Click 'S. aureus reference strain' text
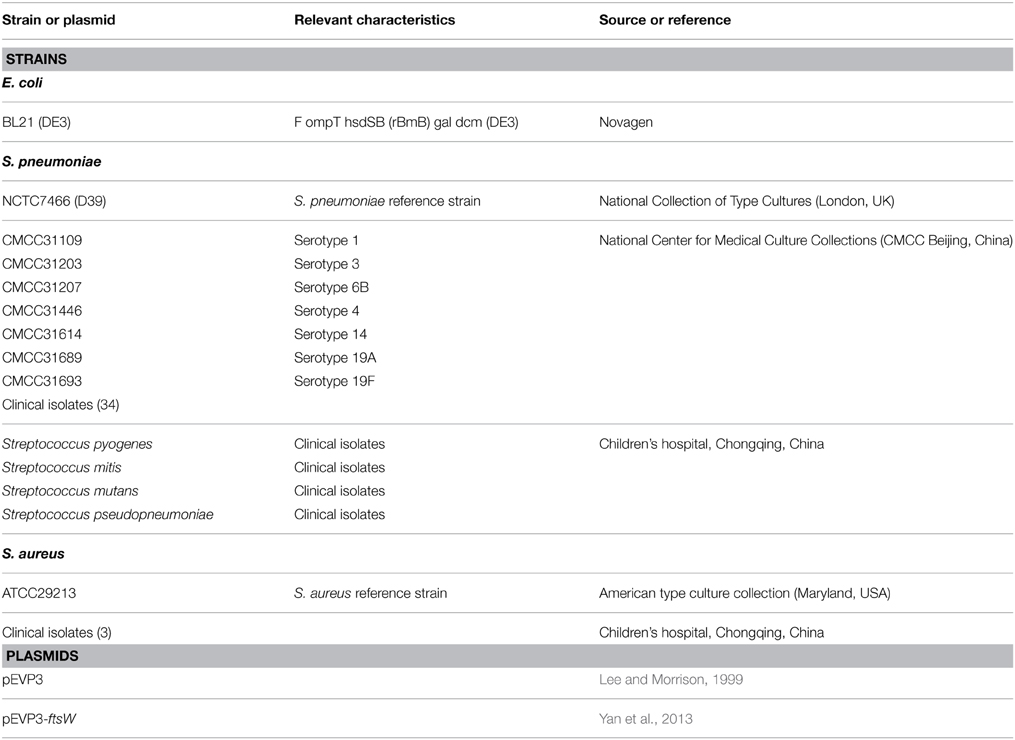 [370, 593]
